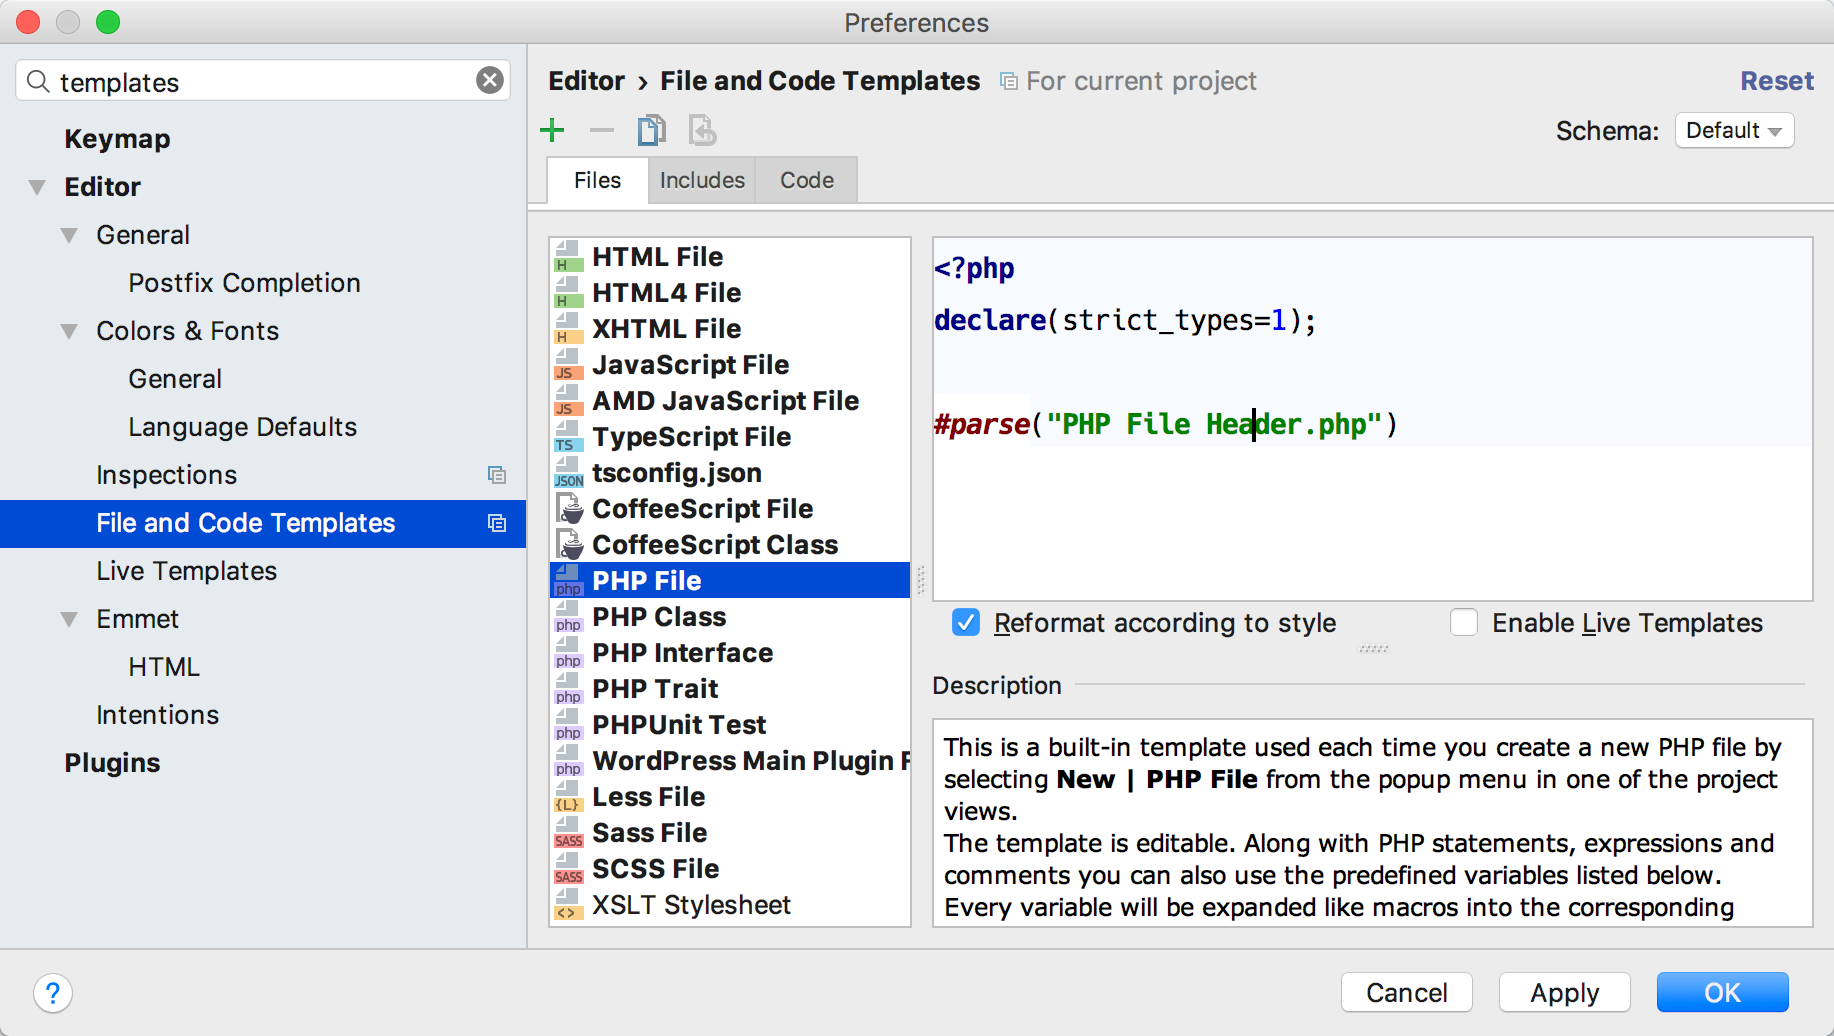Click the project-level icon next to Inspections

click(x=496, y=475)
